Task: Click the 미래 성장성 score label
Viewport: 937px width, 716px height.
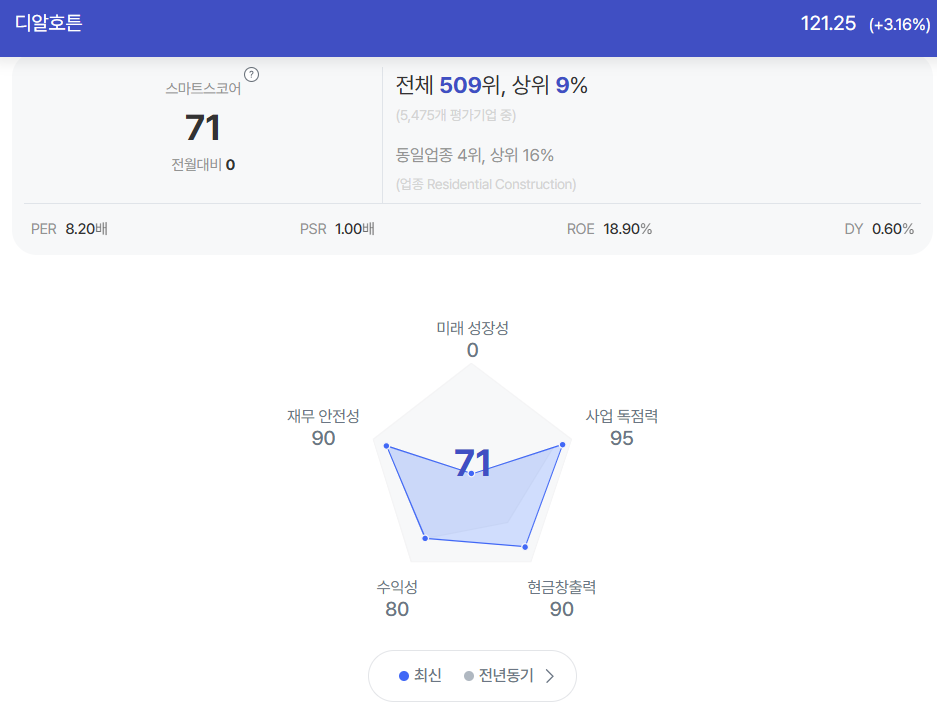Action: pos(472,328)
